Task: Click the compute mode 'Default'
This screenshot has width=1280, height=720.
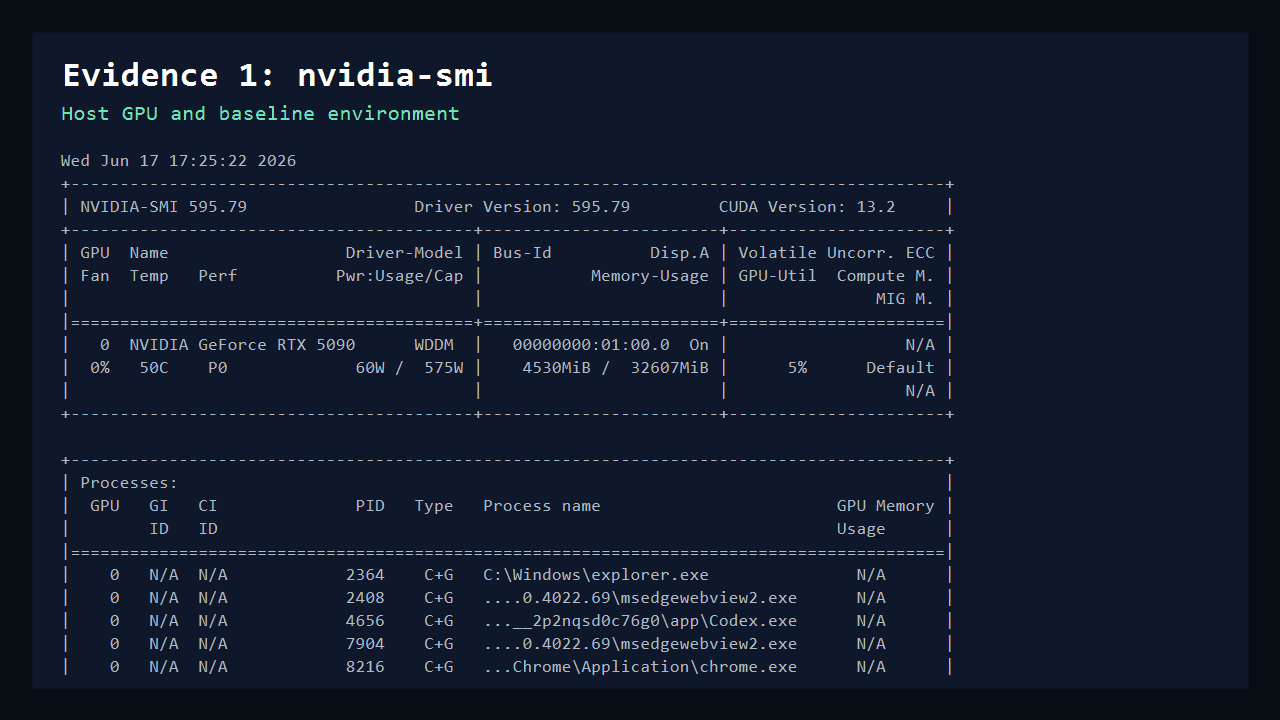Action: [x=900, y=368]
